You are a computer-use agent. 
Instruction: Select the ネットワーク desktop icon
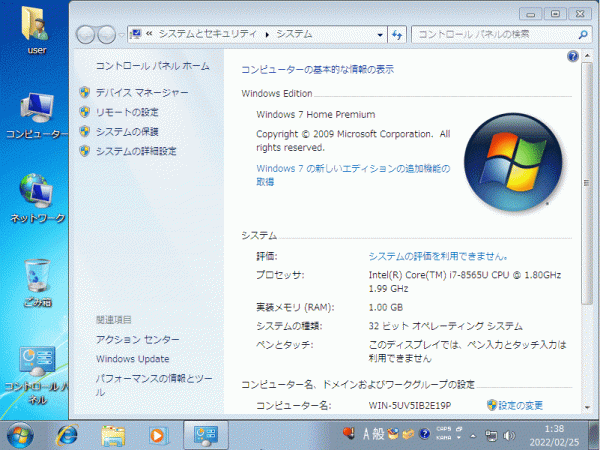[x=37, y=198]
